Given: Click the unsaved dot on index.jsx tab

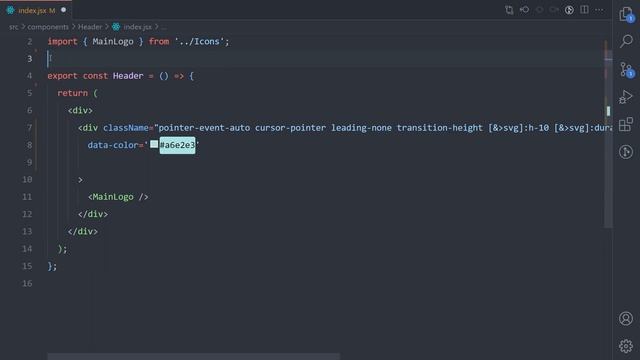Looking at the screenshot, I should click(63, 10).
